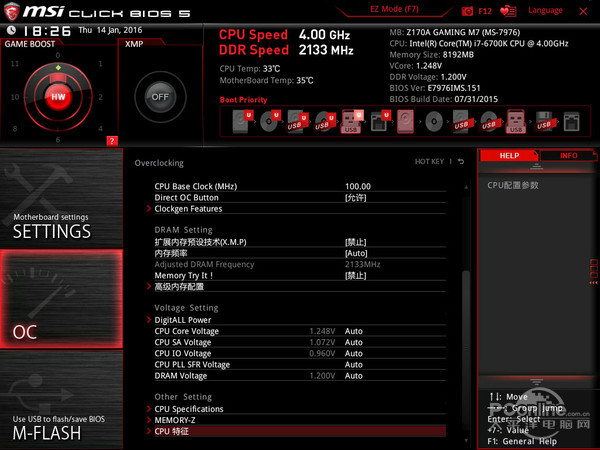This screenshot has height=450, width=600.
Task: Toggle Memory Try It ! value [禁止]
Action: [355, 276]
